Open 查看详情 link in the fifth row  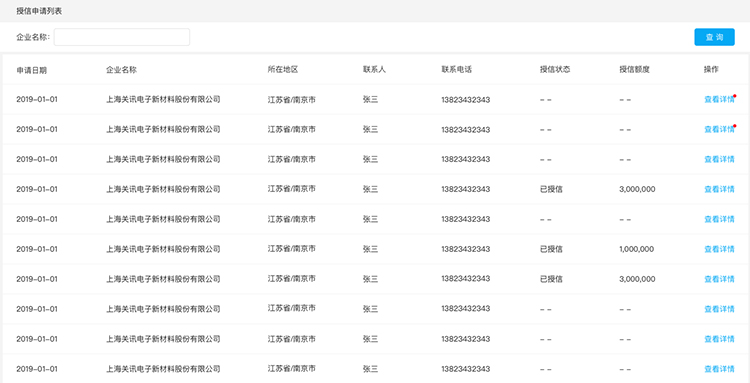point(719,219)
